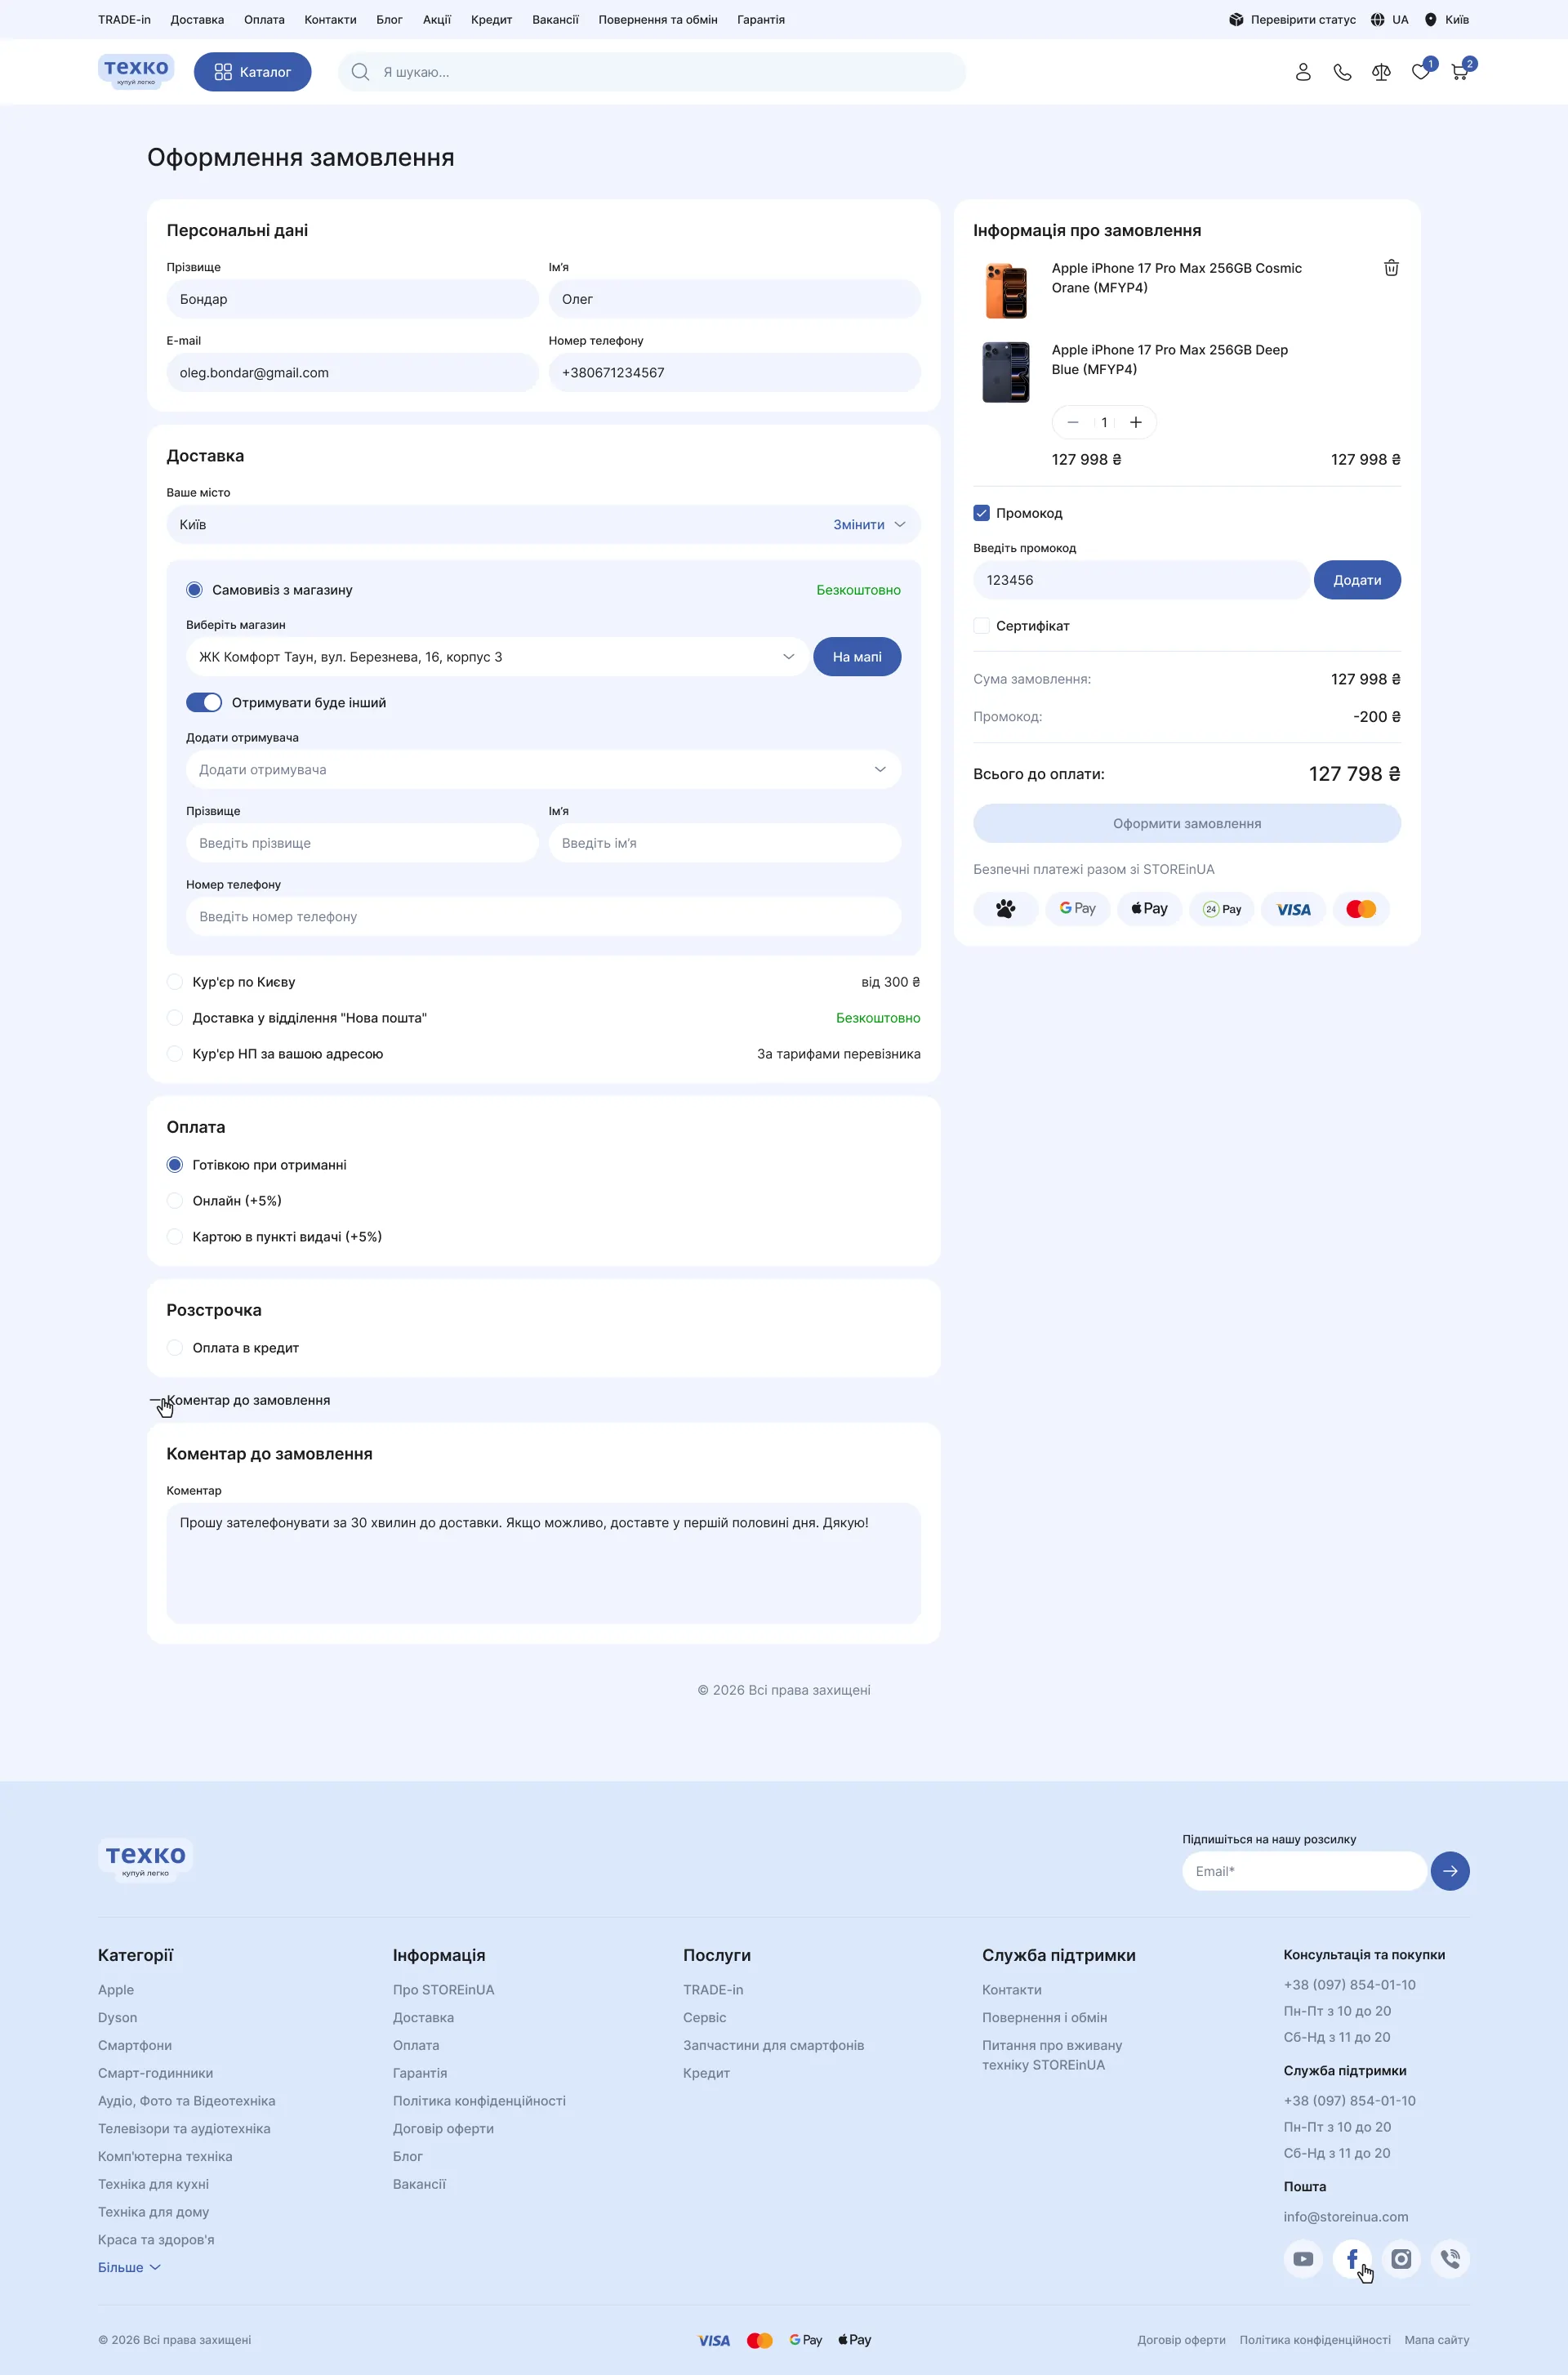
Task: Click the Privat24 Pay badge
Action: 1221,909
